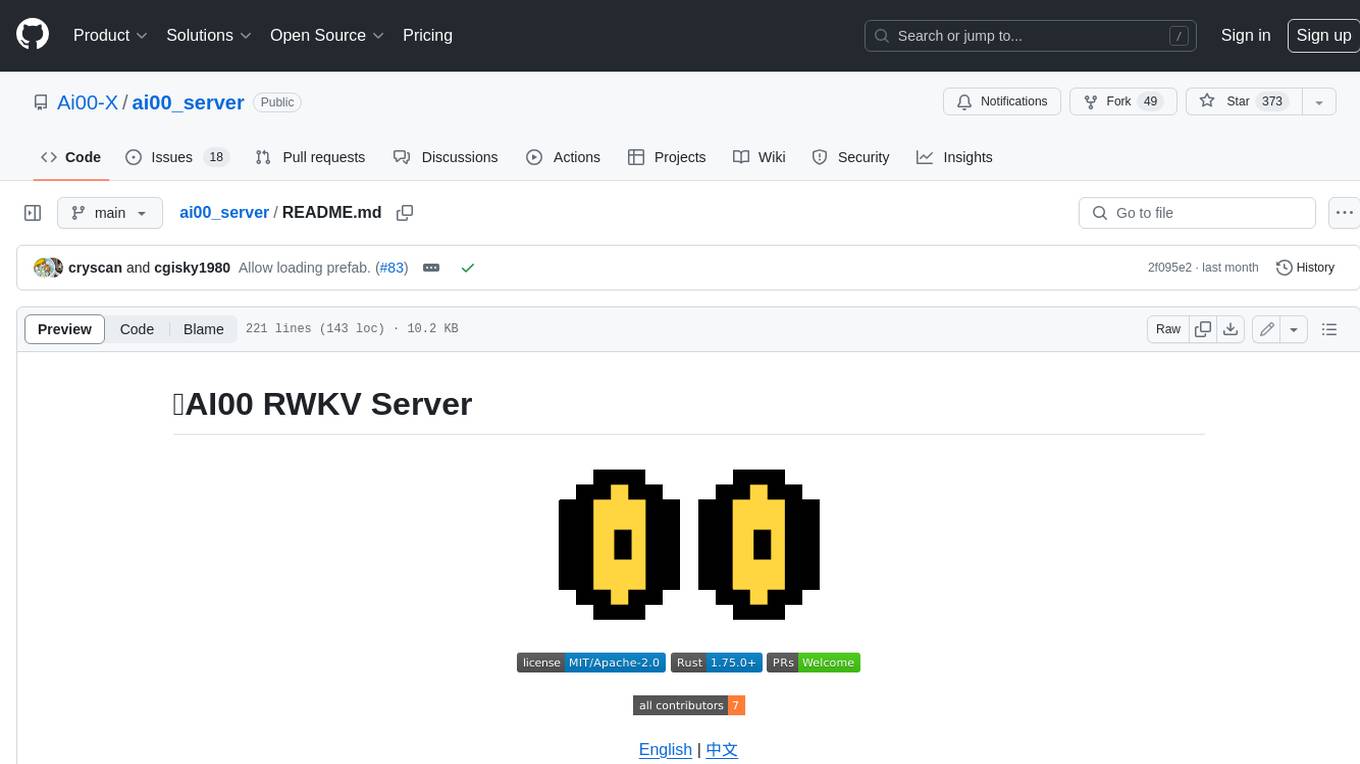Fork the repository
The image size is (1360, 764).
pos(1123,102)
